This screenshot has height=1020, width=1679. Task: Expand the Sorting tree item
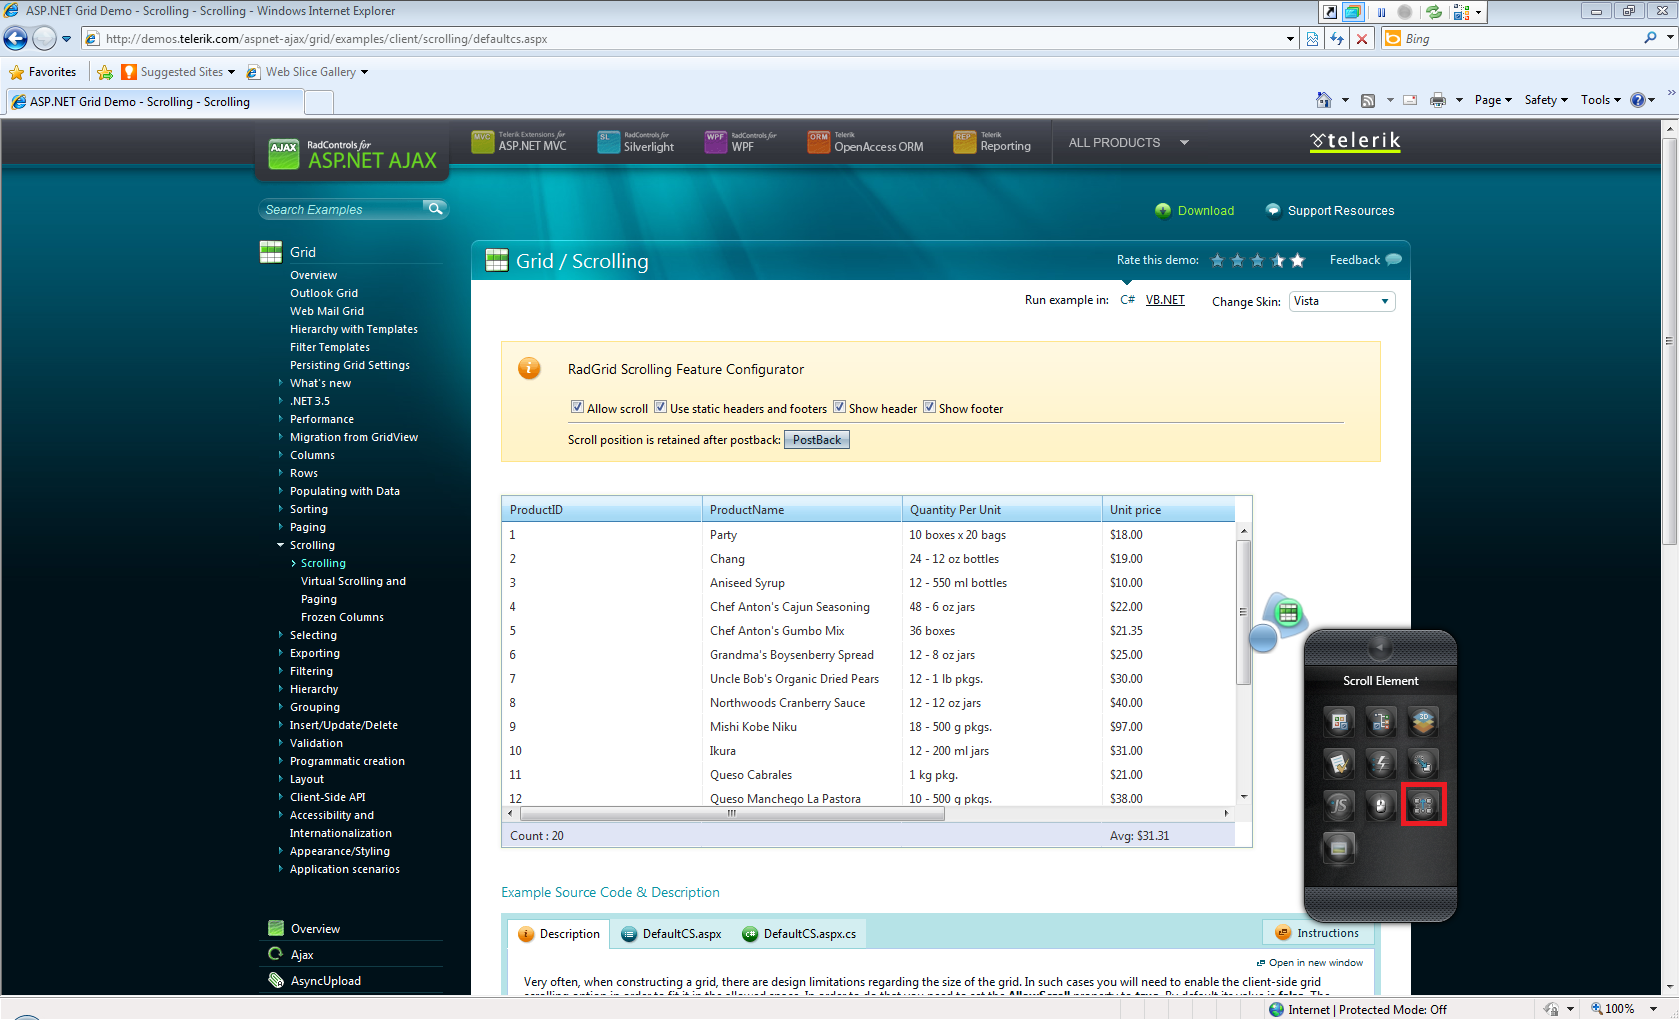coord(280,509)
